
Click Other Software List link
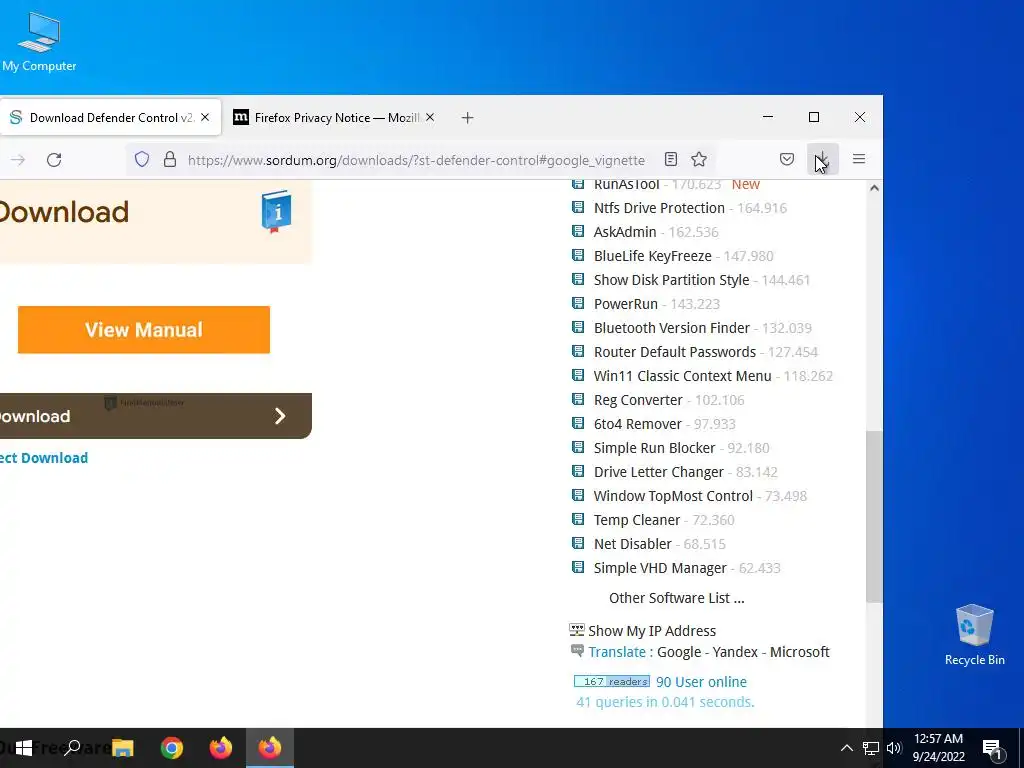click(x=677, y=598)
